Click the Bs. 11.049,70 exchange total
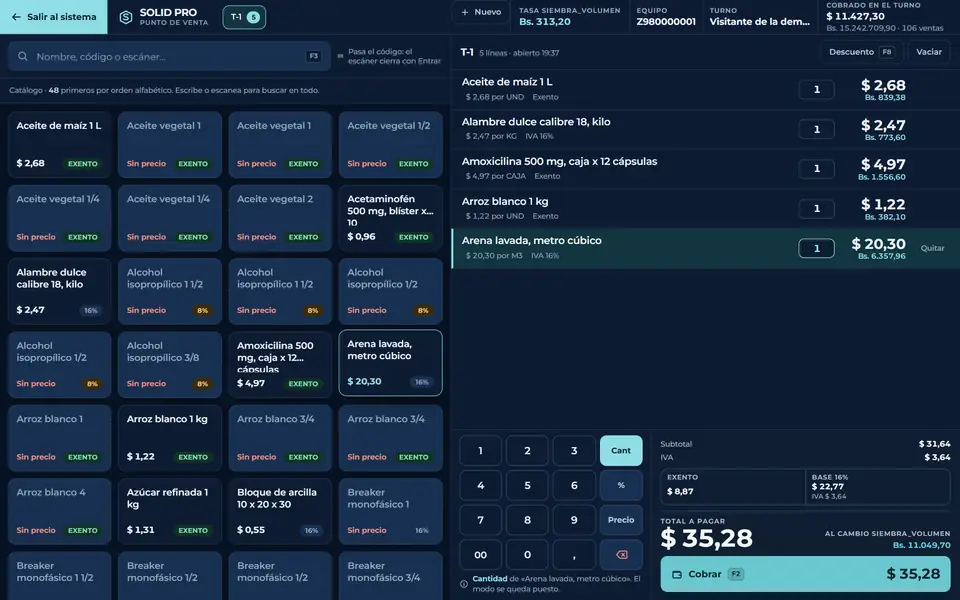 pos(921,545)
